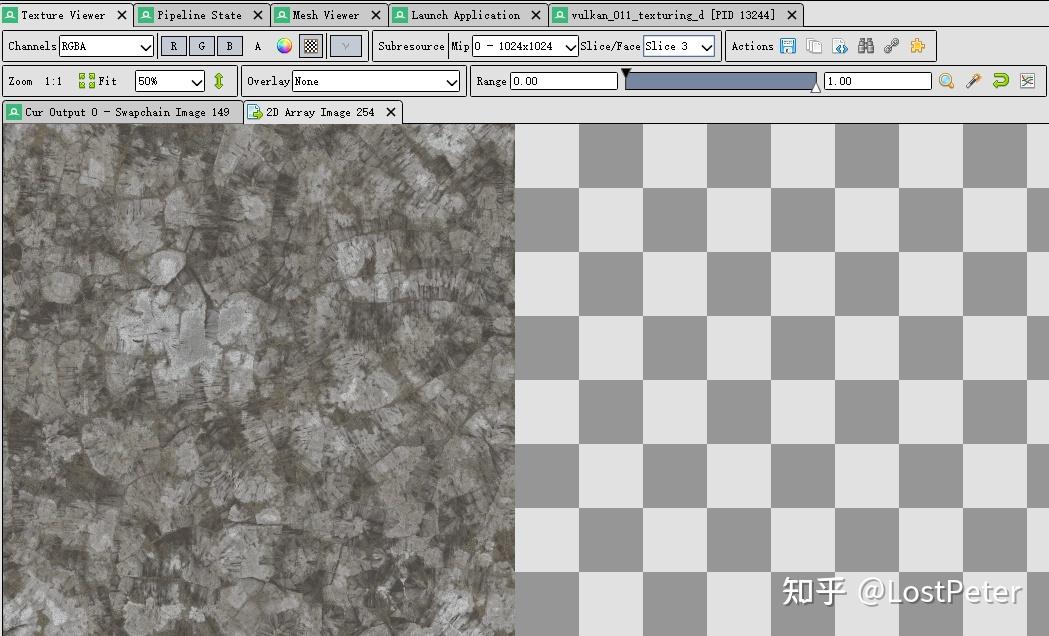Click the goto location binoculars icon
Viewport: 1049px width, 636px height.
[x=866, y=46]
